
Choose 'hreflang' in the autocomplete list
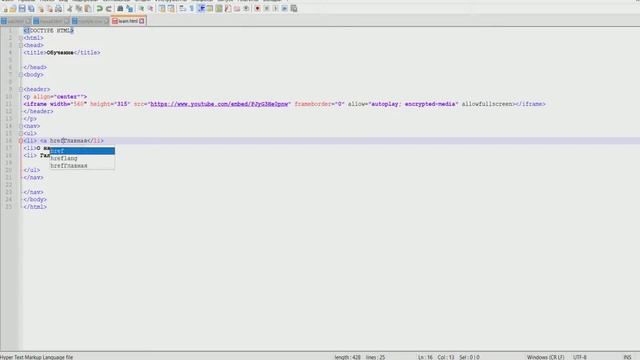pos(82,158)
